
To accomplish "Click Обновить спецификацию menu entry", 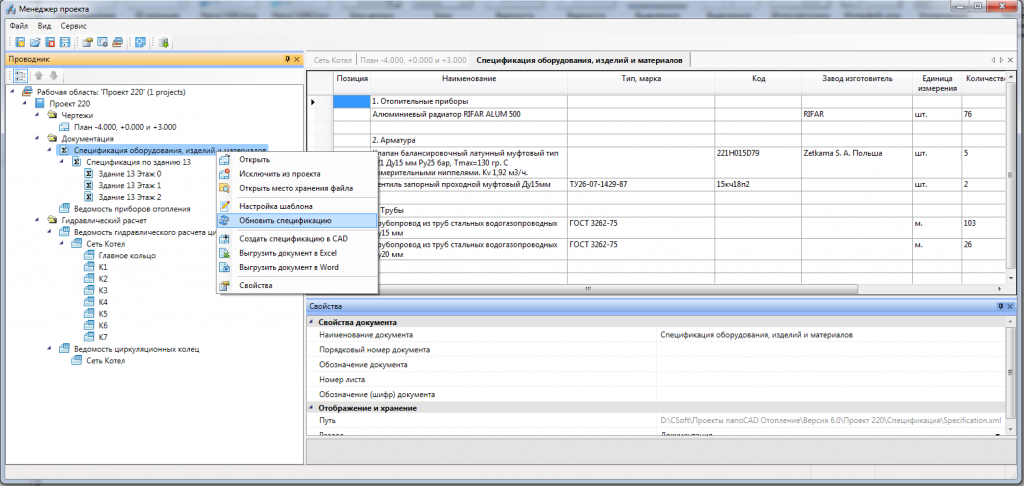I will click(x=297, y=221).
